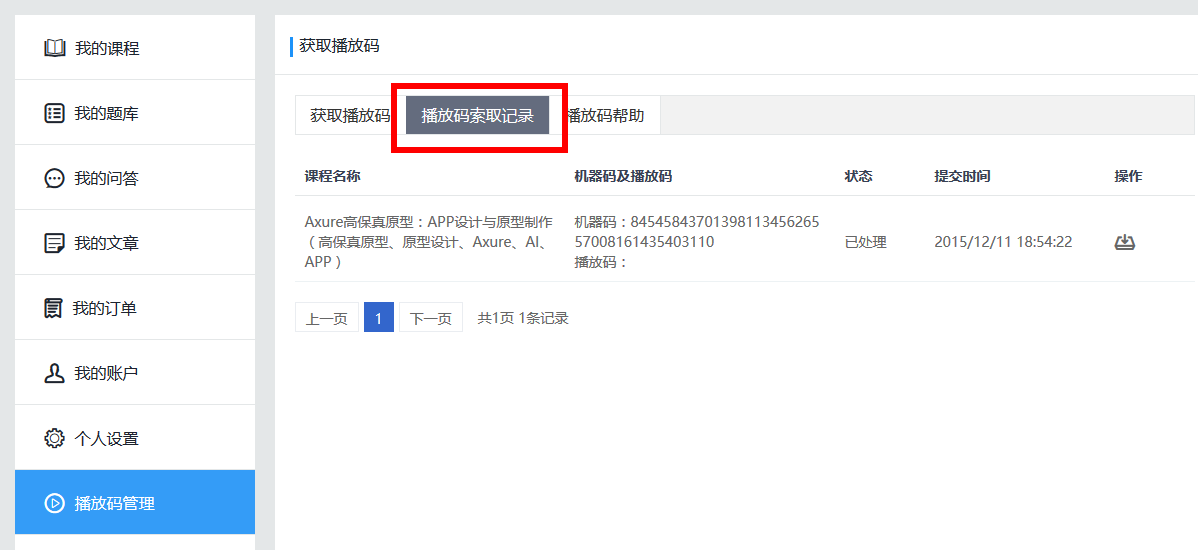Click the download icon in the 操作 column
Viewport: 1198px width, 550px height.
point(1125,242)
